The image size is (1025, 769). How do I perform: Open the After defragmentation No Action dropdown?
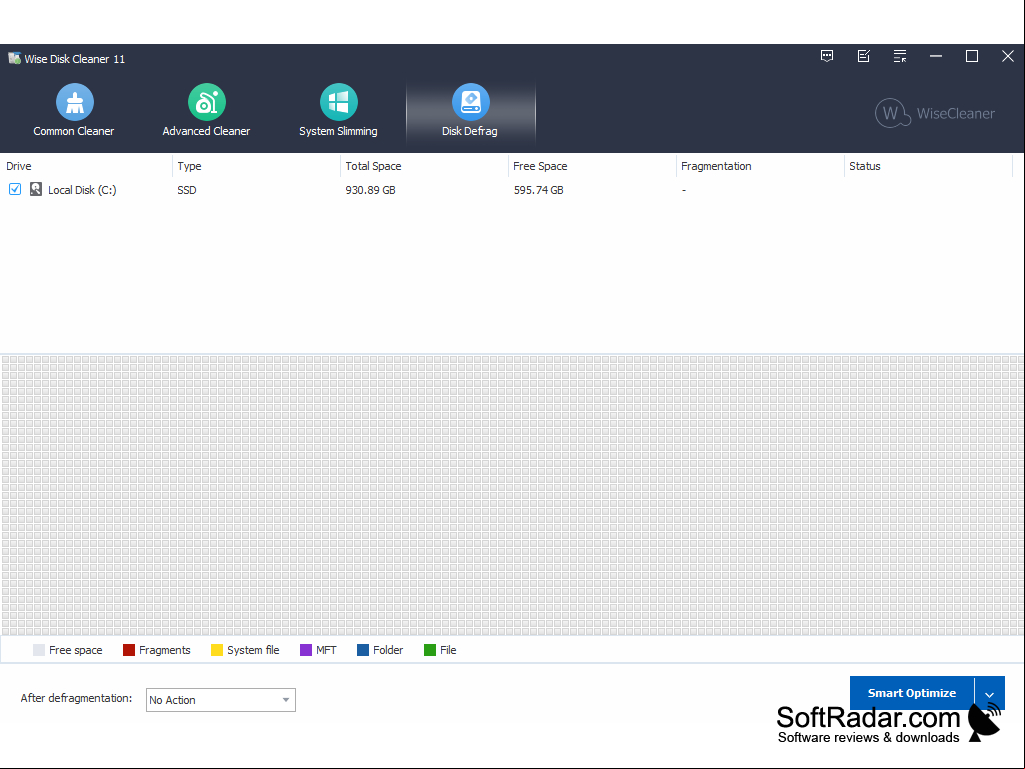coord(221,700)
